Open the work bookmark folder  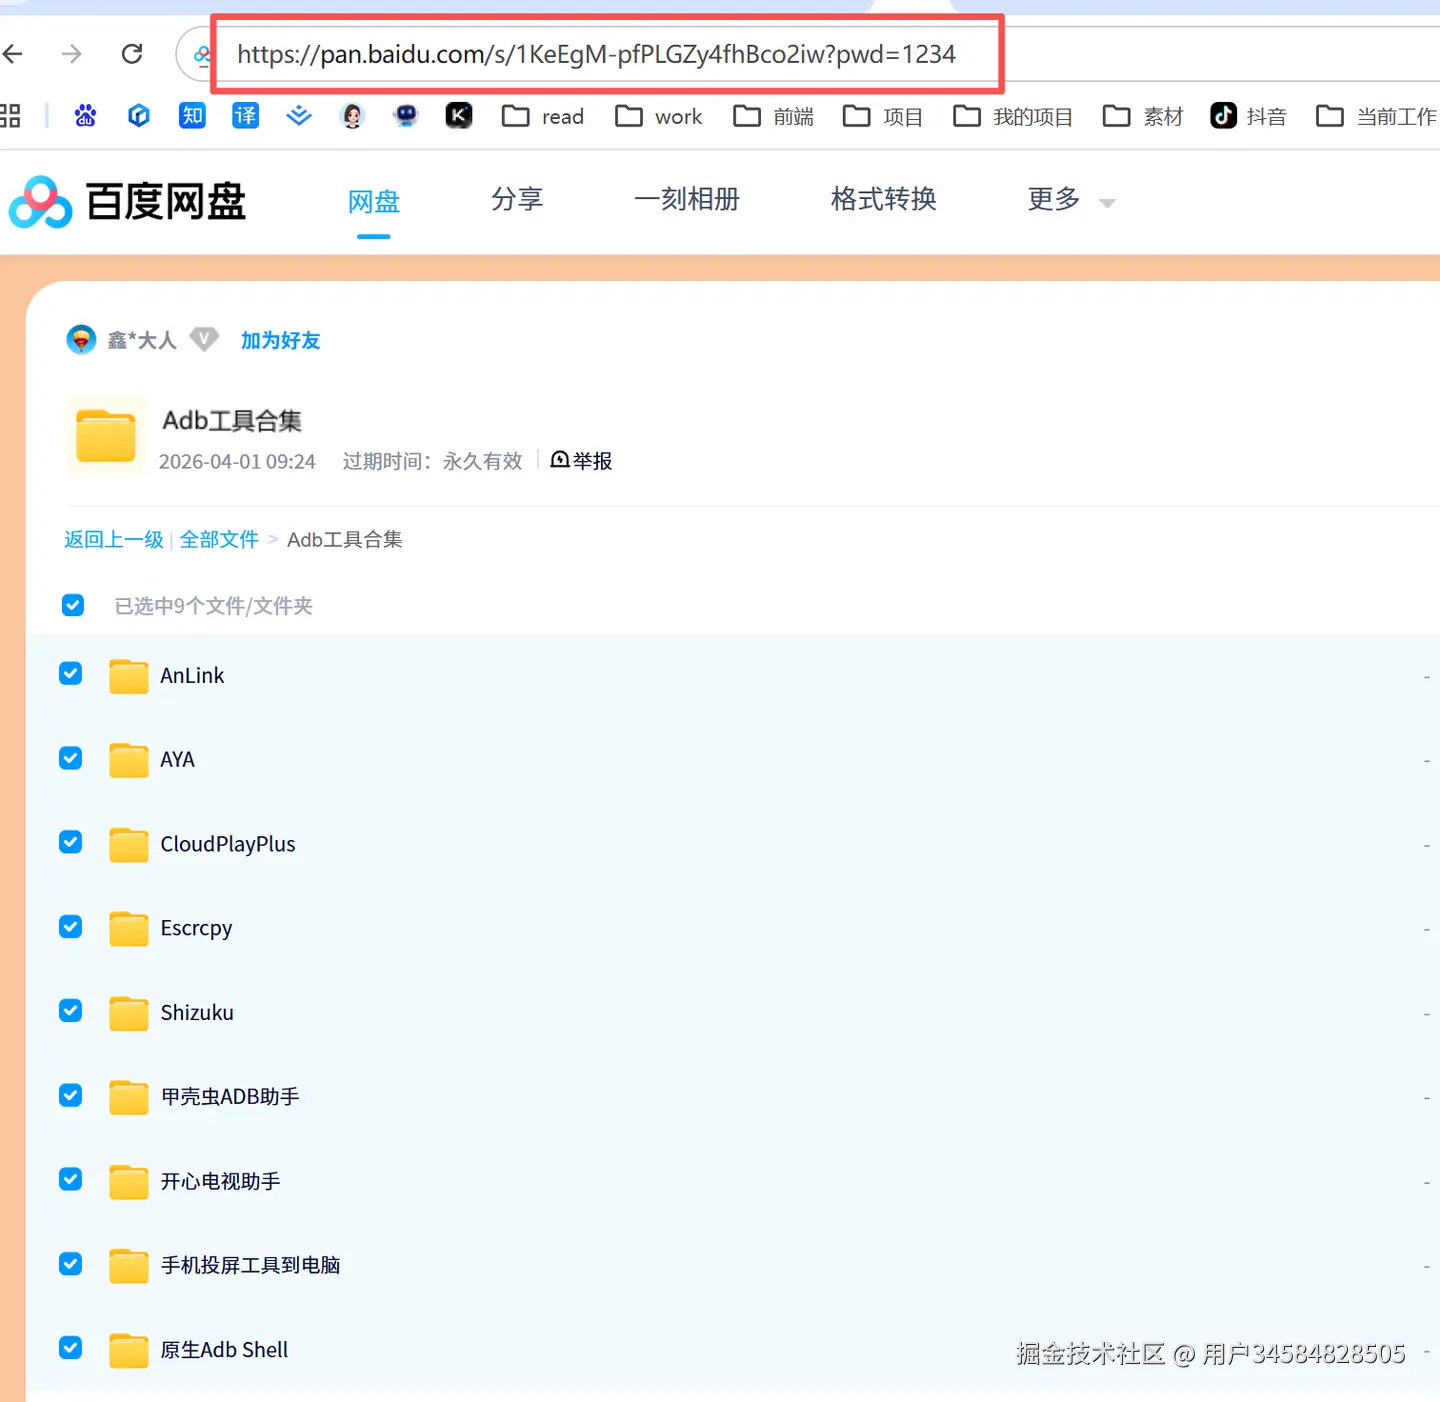click(659, 117)
